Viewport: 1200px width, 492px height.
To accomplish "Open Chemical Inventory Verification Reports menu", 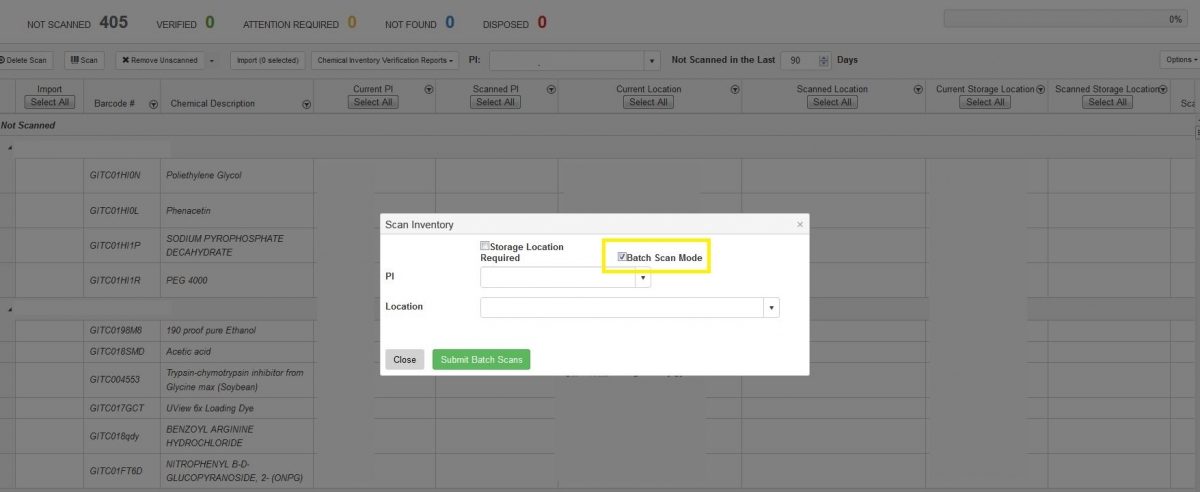I will point(387,60).
